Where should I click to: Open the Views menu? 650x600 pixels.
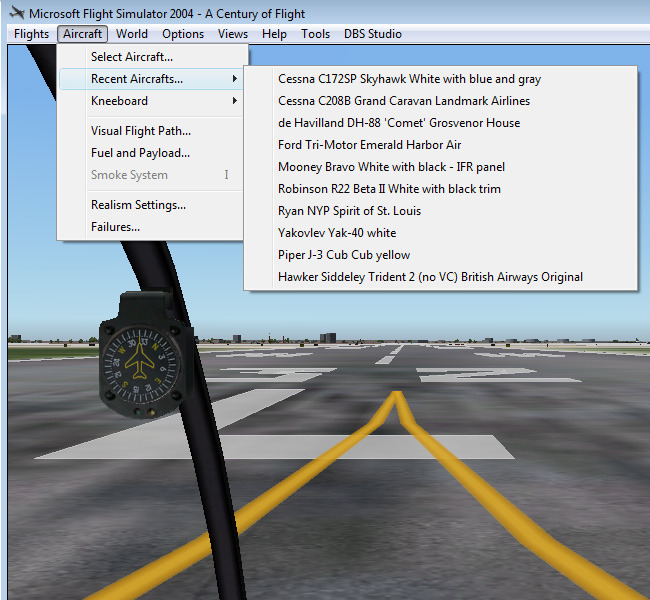[x=233, y=34]
